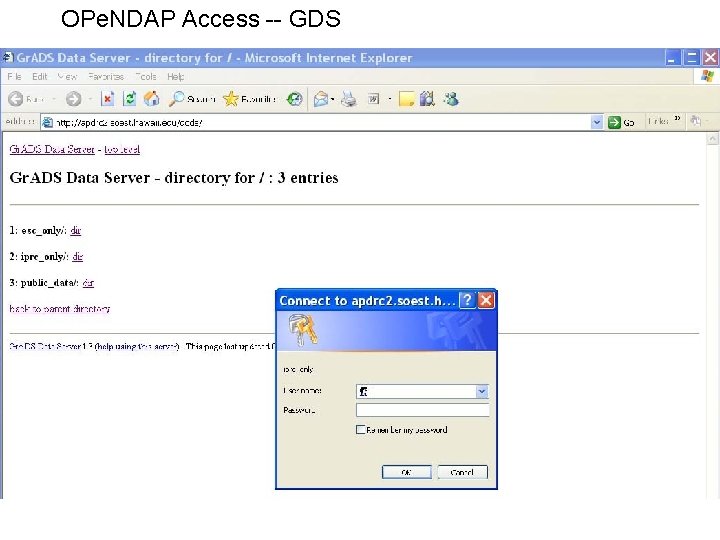720x540 pixels.
Task: Open dir link for public_data
Action: pyautogui.click(x=88, y=282)
